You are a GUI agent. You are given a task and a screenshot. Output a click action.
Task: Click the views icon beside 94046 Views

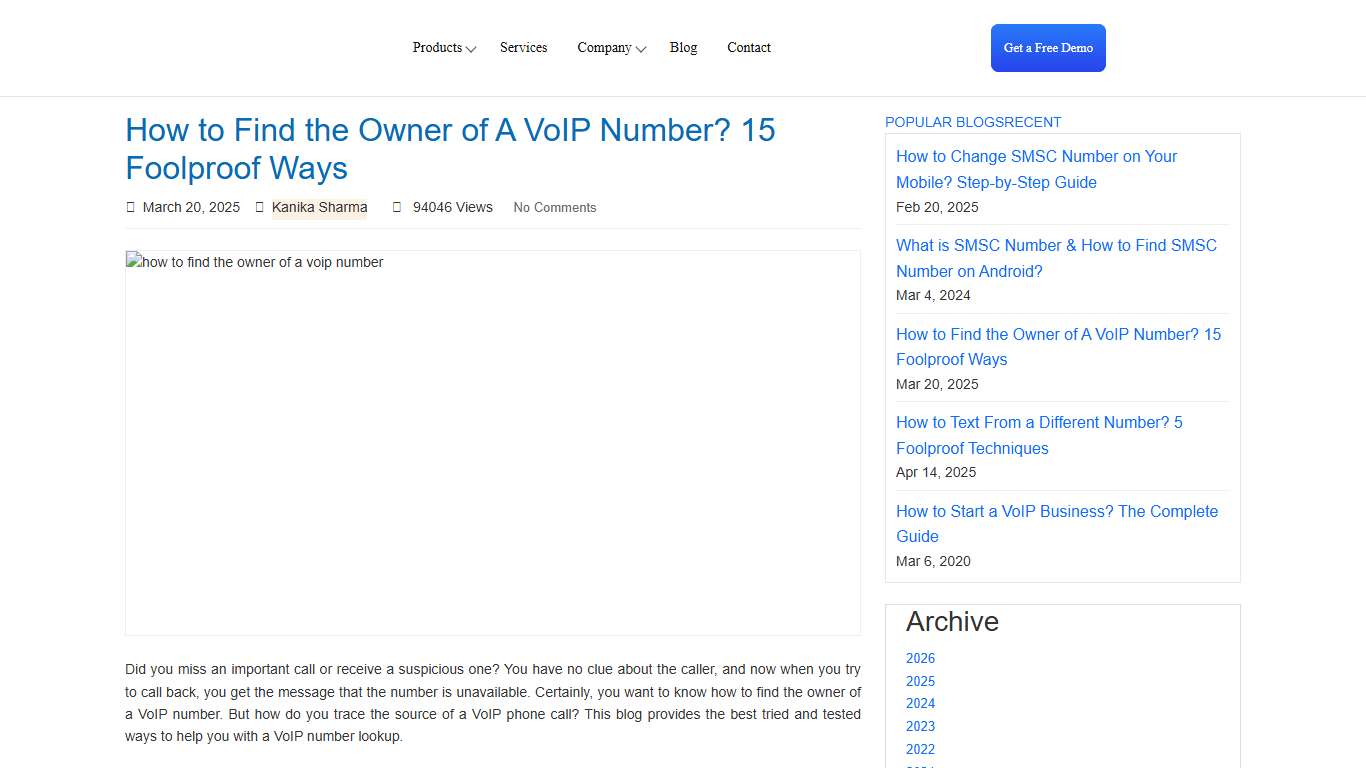click(x=395, y=207)
